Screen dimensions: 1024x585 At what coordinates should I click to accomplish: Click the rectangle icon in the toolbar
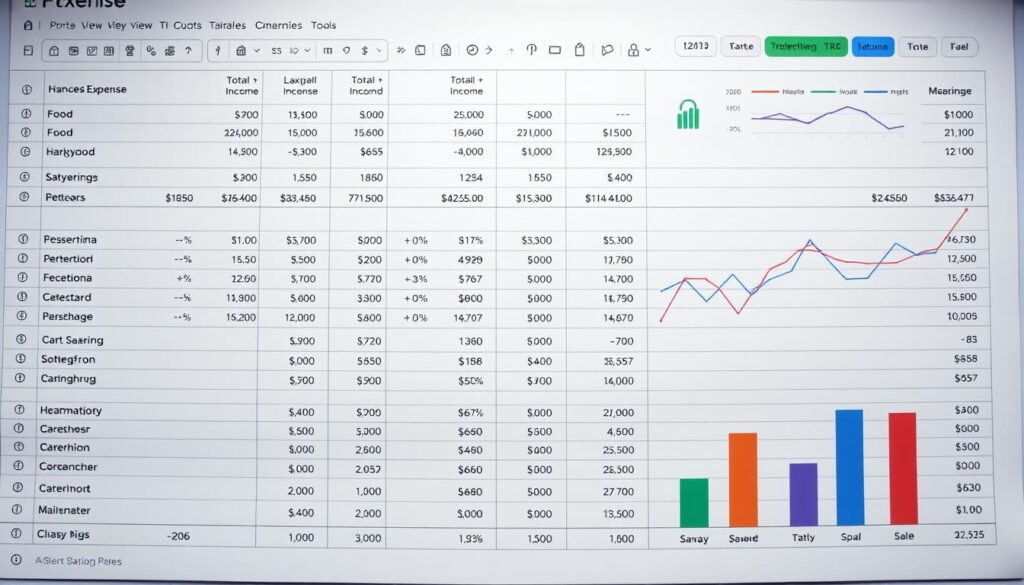pyautogui.click(x=555, y=50)
